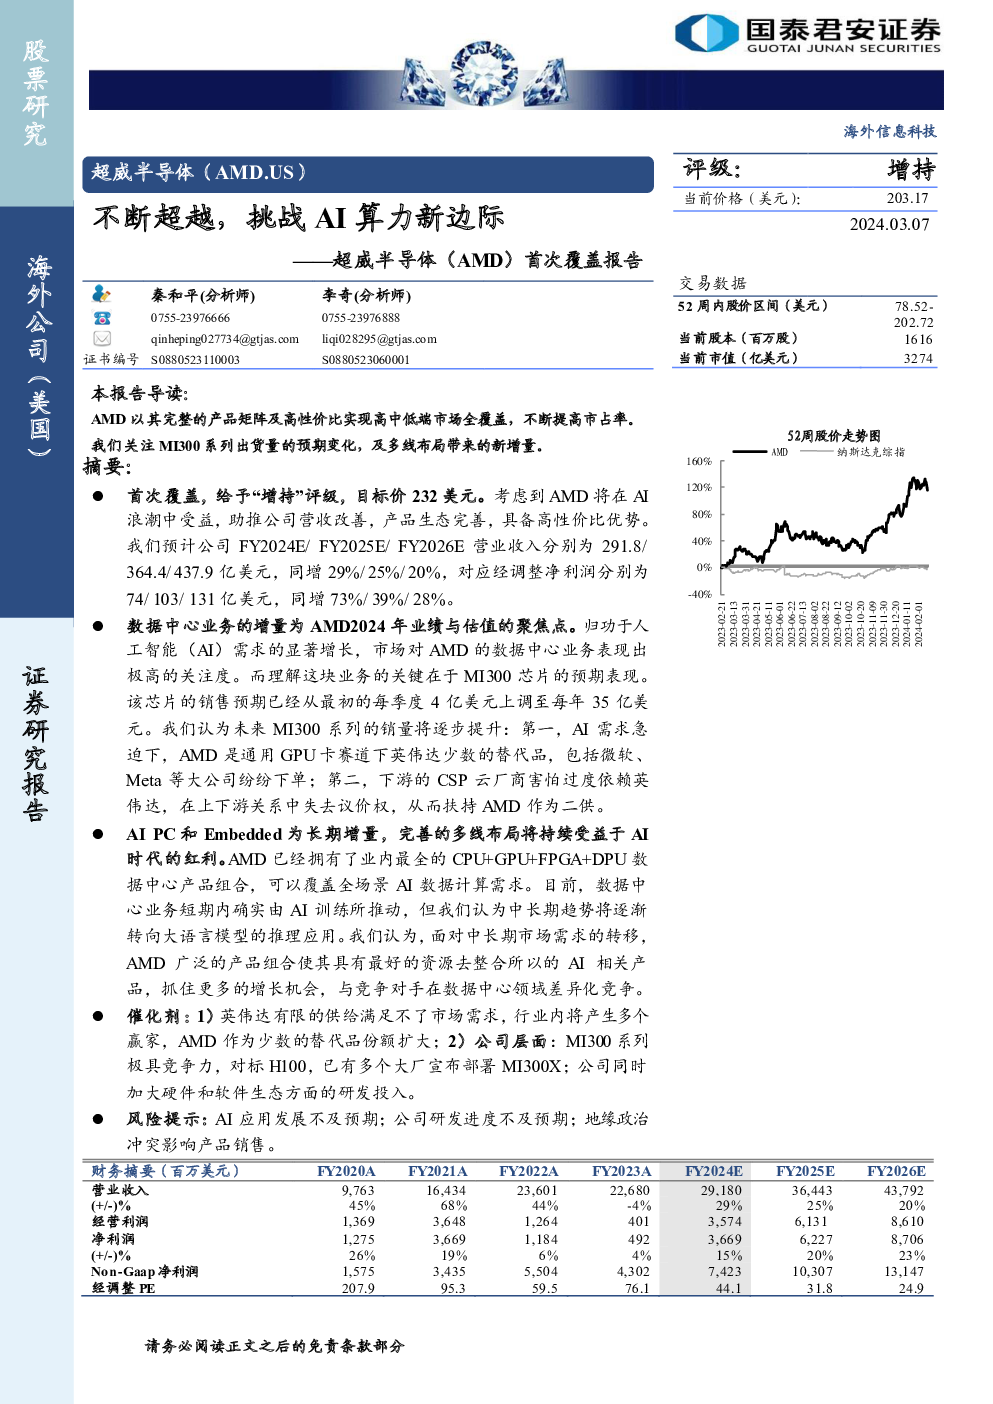Select the FY2026E column header
The height and width of the screenshot is (1404, 993).
click(896, 1171)
